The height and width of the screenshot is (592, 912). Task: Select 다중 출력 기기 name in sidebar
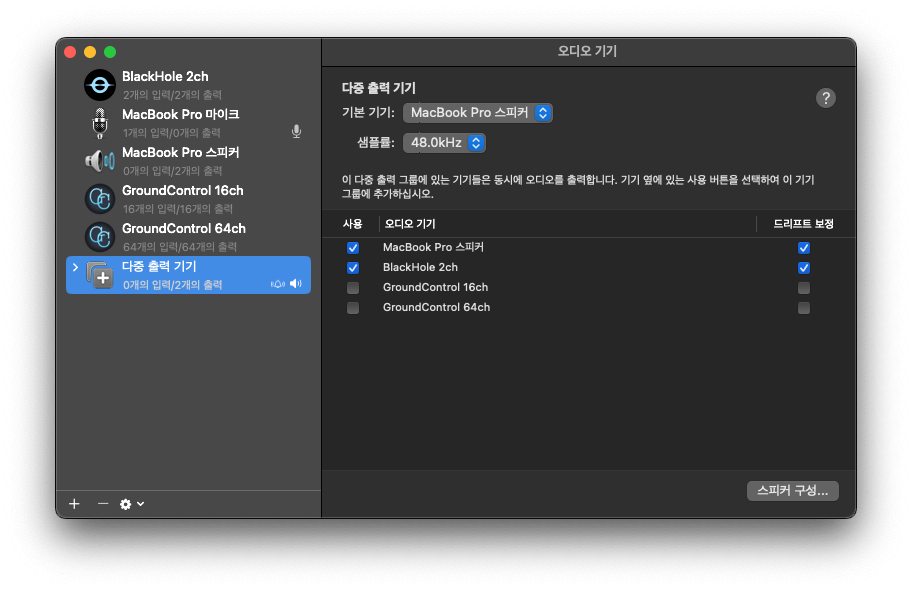click(159, 266)
